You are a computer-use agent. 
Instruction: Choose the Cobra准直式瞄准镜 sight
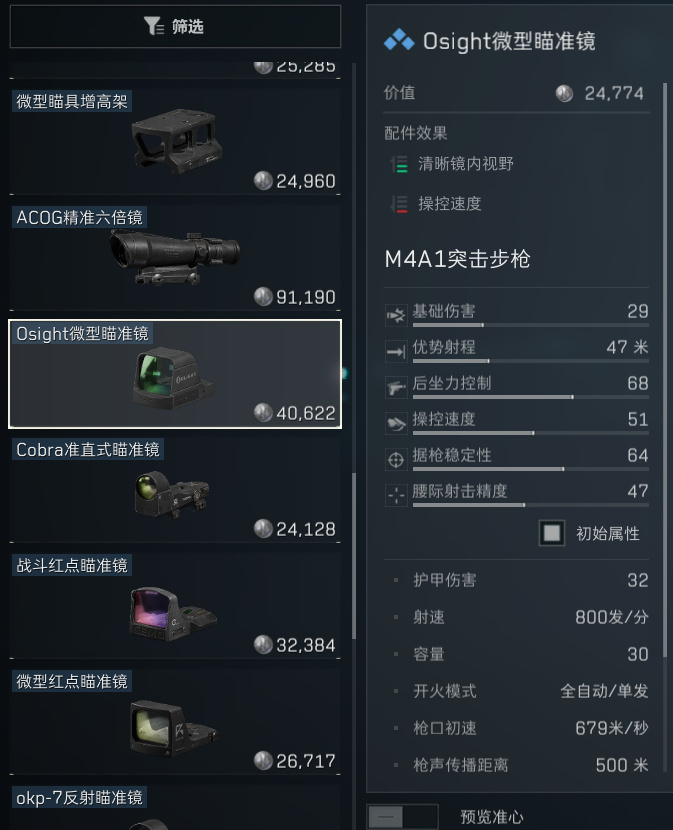(x=175, y=490)
